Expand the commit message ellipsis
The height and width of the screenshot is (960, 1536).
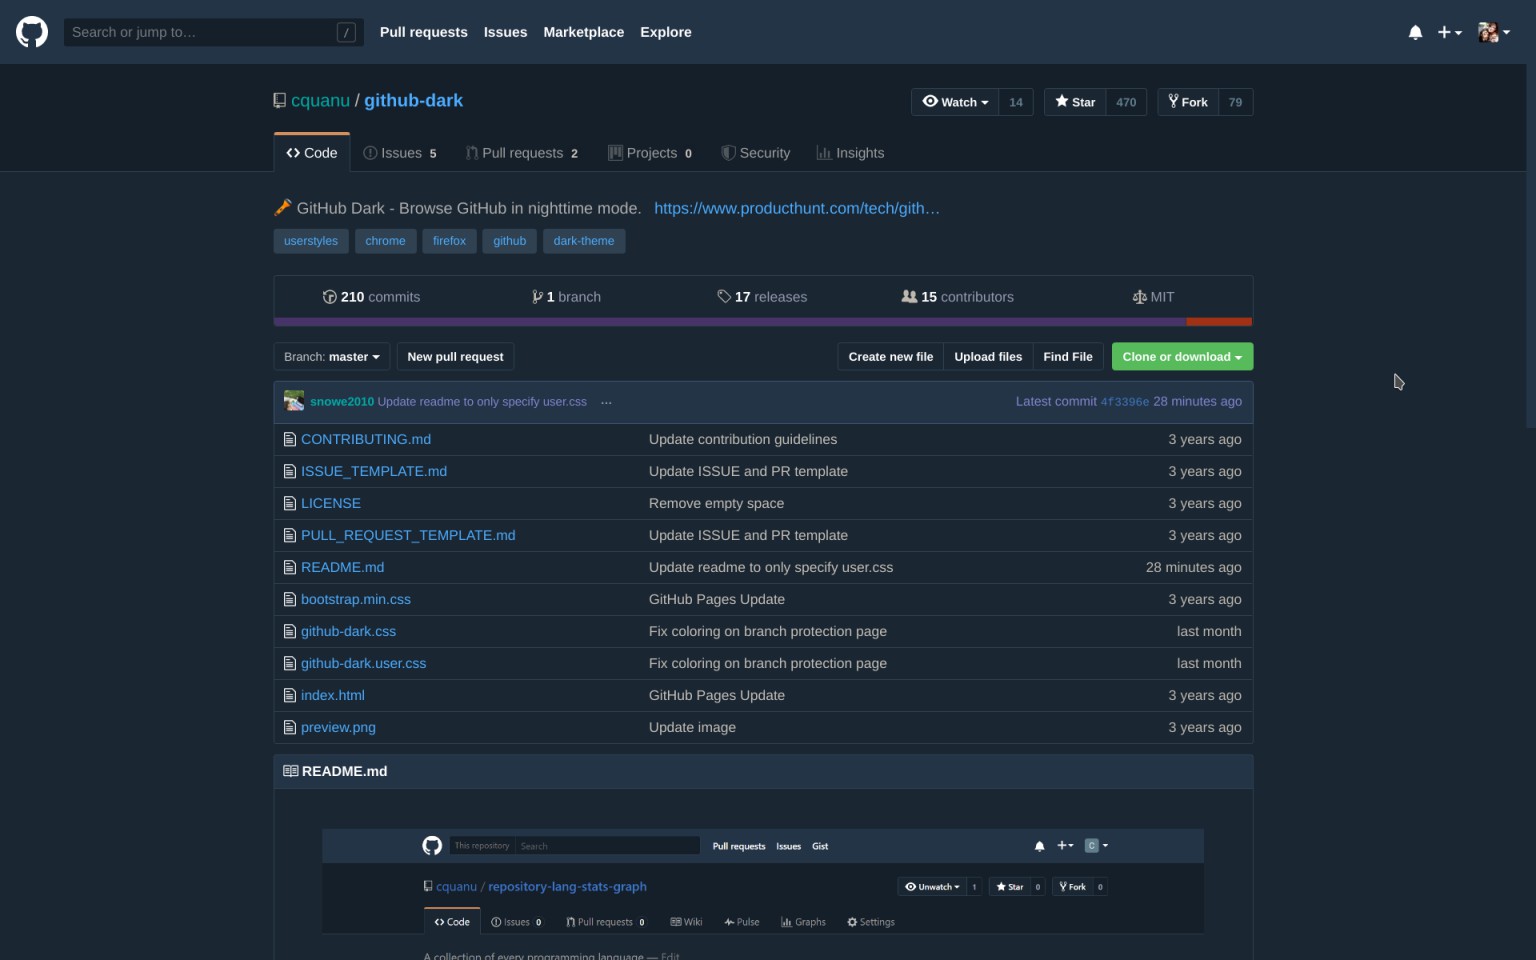pyautogui.click(x=606, y=401)
